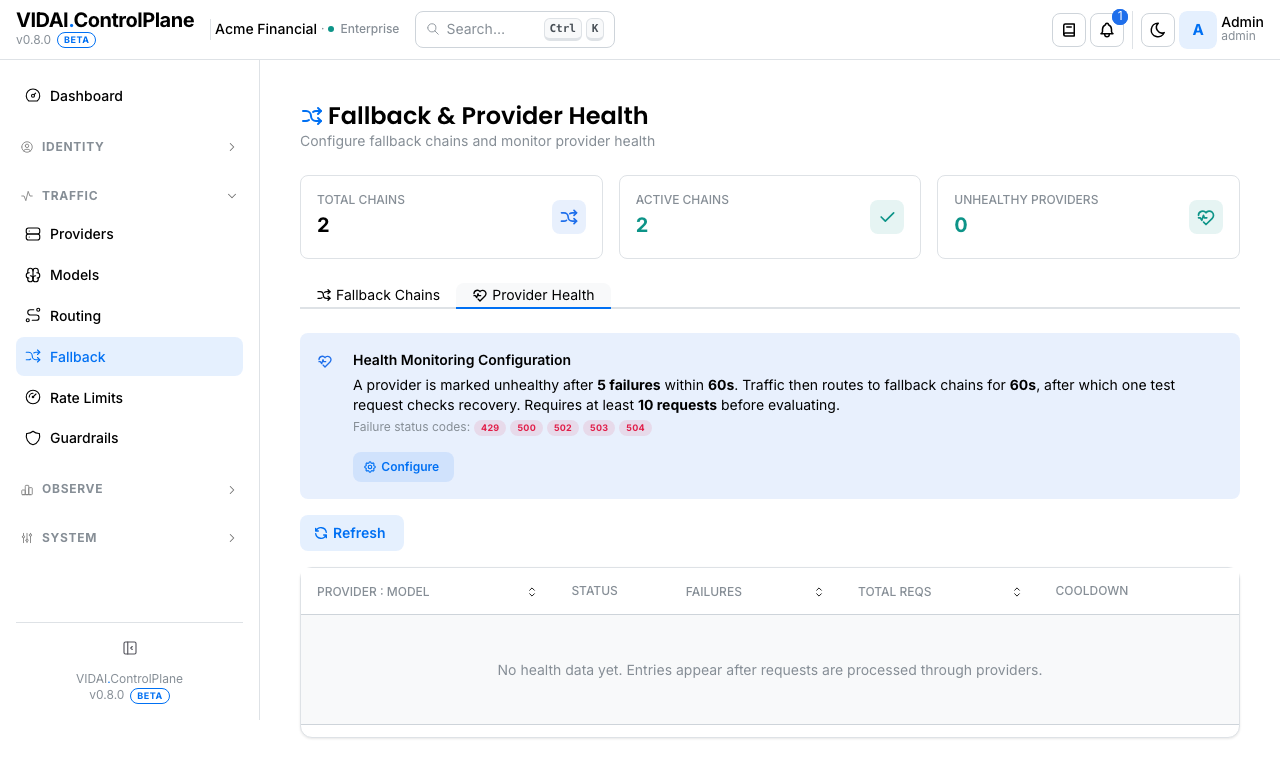1280x779 pixels.
Task: Click the VIDAI.ControlPlane logo
Action: [x=105, y=20]
